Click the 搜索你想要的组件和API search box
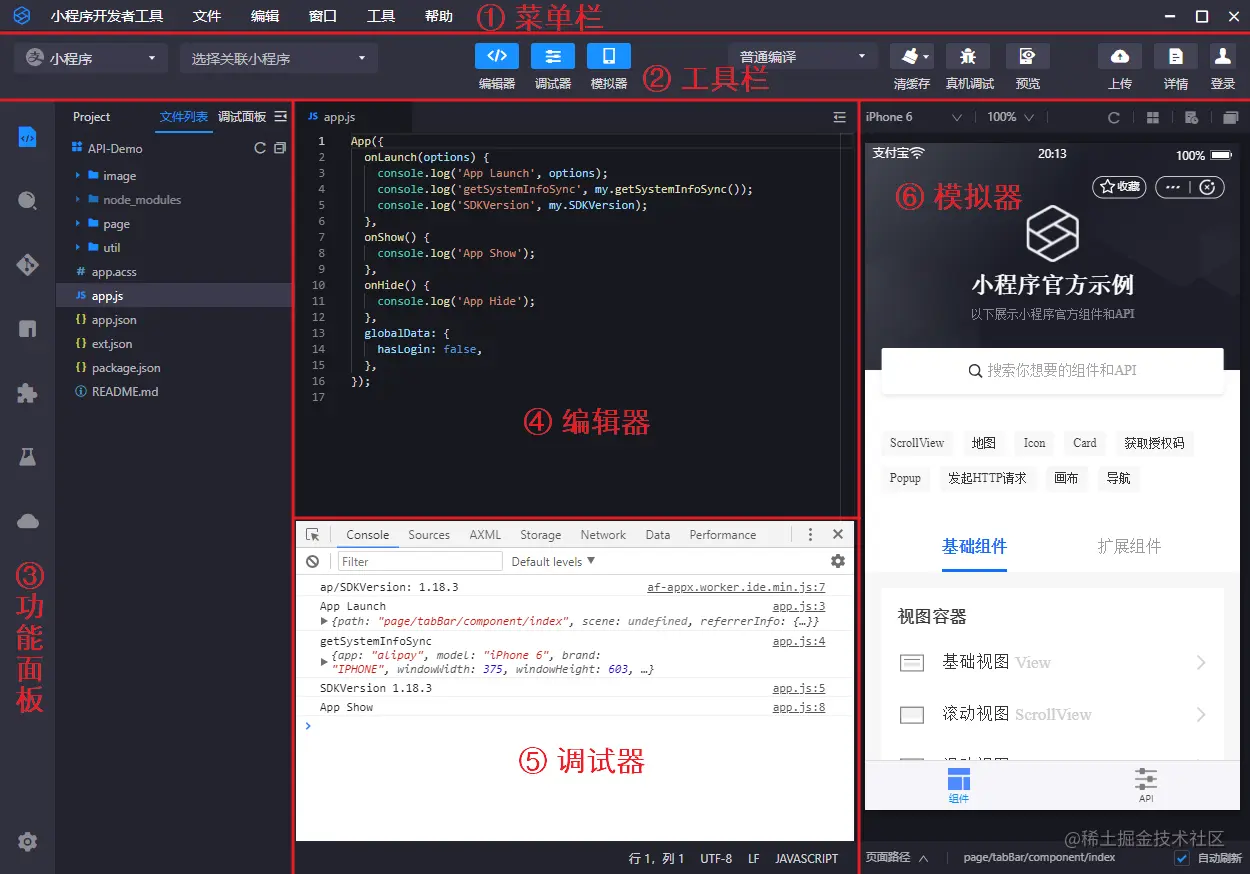 click(1052, 370)
